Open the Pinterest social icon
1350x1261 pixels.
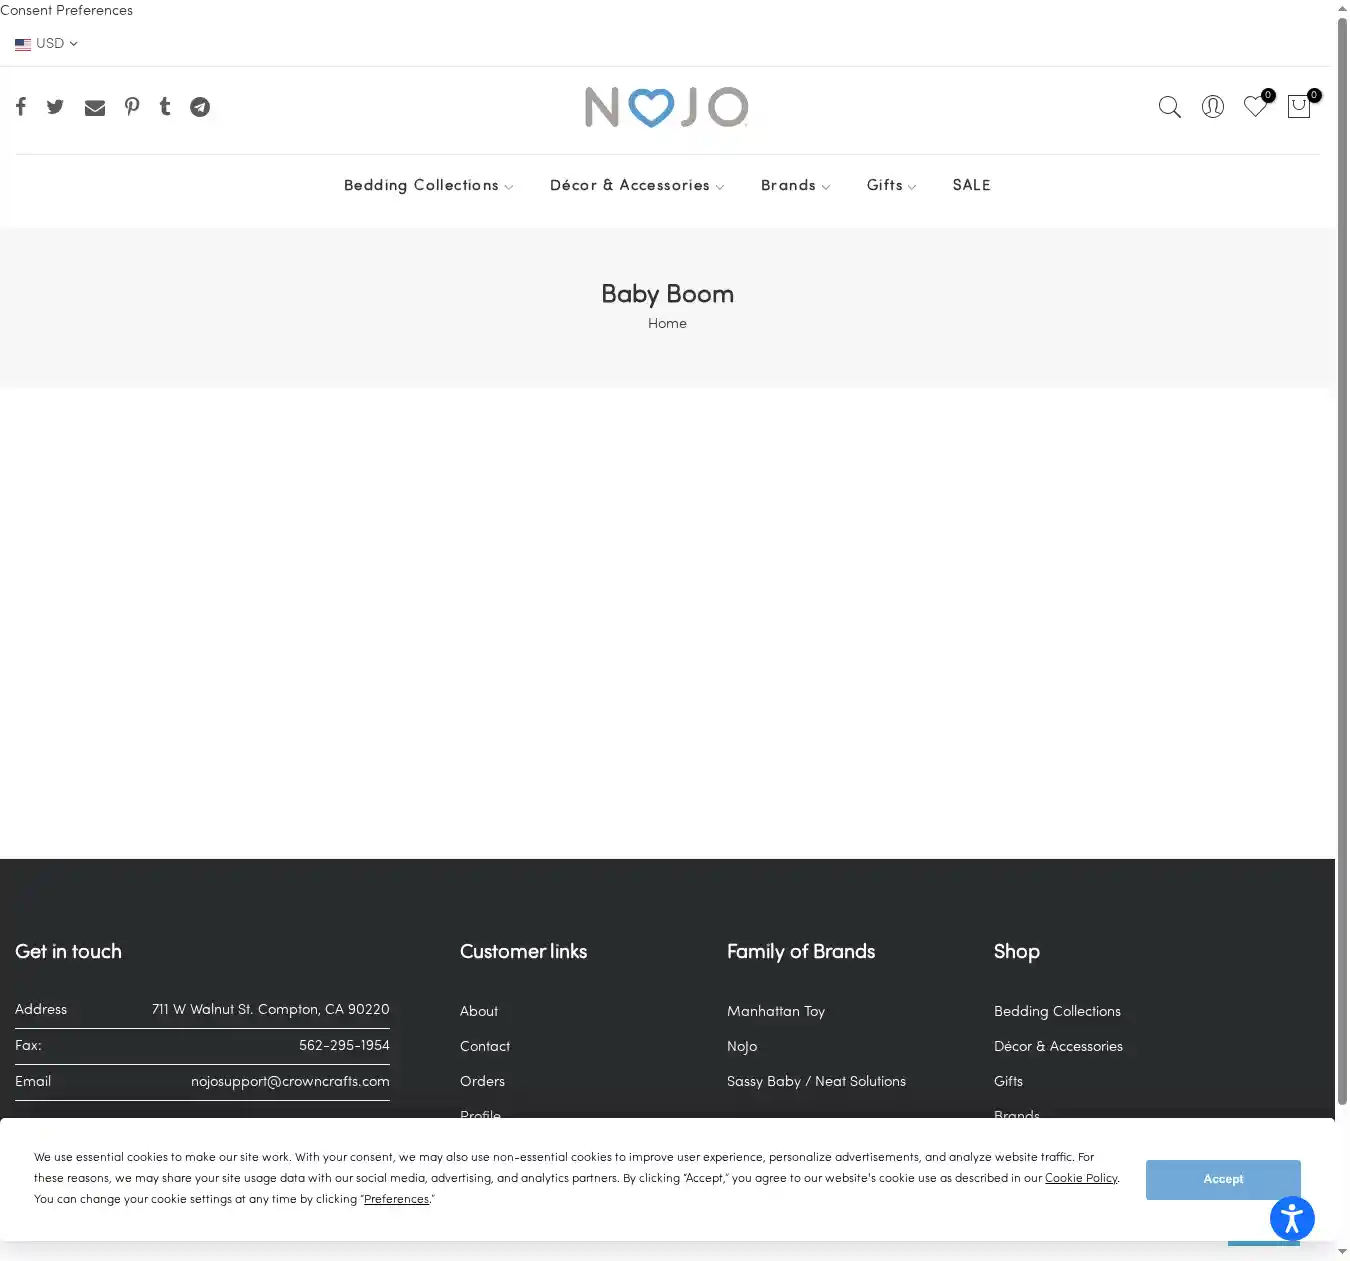click(132, 107)
